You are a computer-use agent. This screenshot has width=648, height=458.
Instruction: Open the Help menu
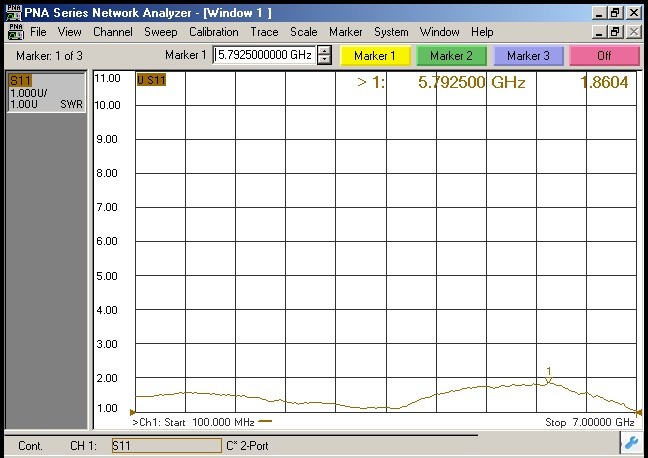[482, 32]
